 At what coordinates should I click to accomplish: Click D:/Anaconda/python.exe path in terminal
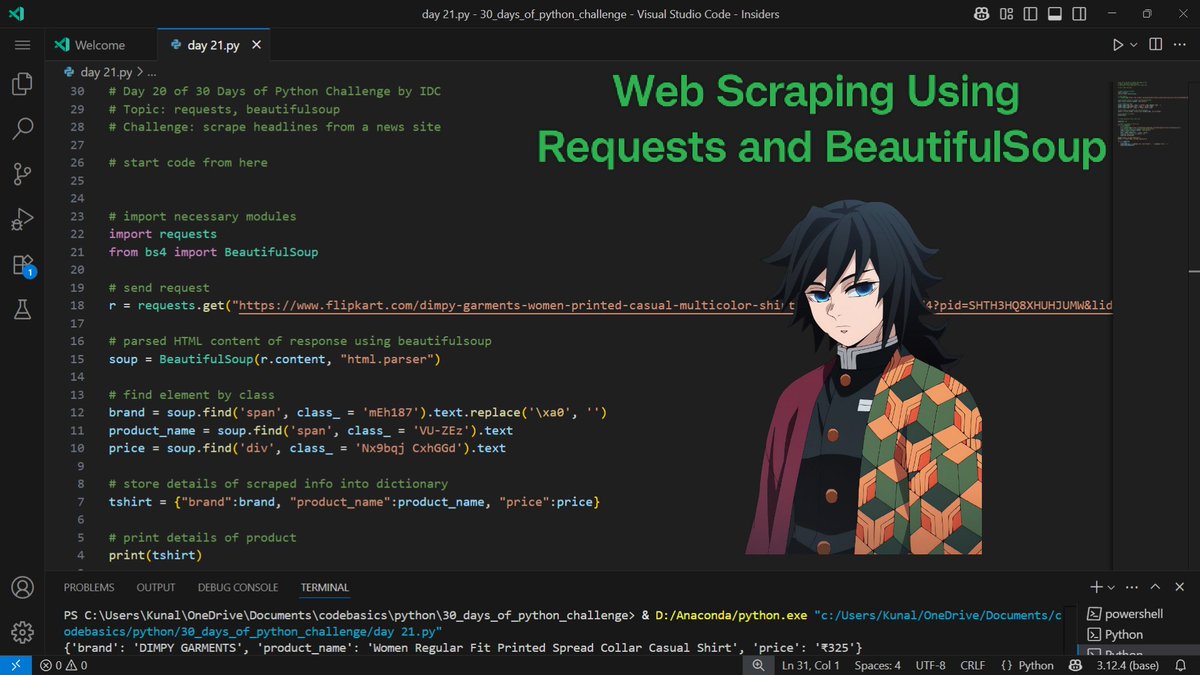[730, 614]
